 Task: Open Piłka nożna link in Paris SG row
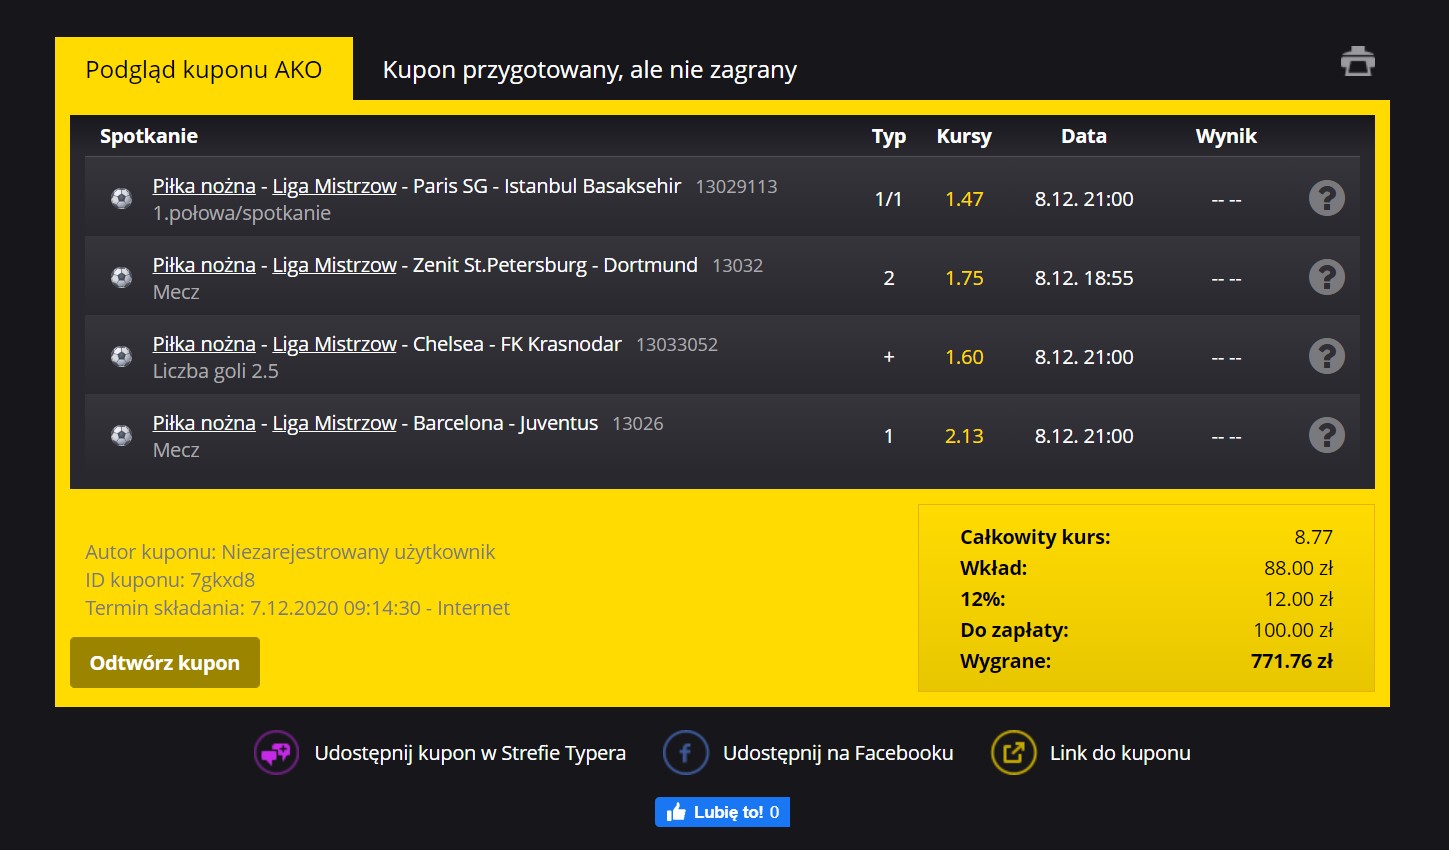[204, 186]
